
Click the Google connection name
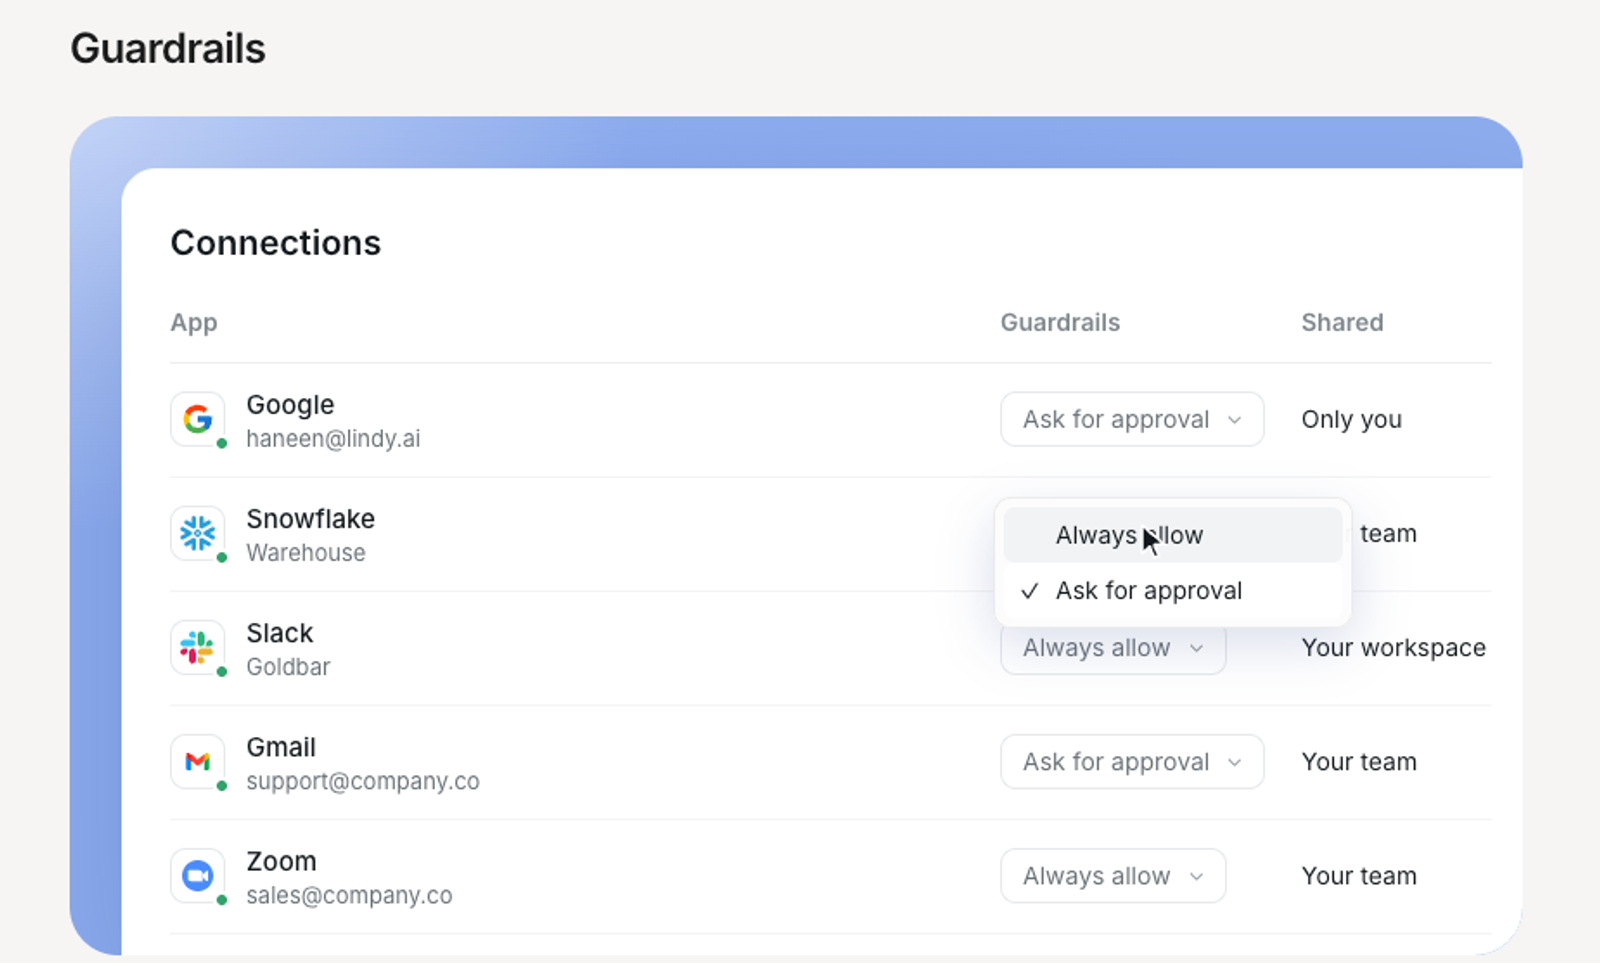(x=290, y=405)
